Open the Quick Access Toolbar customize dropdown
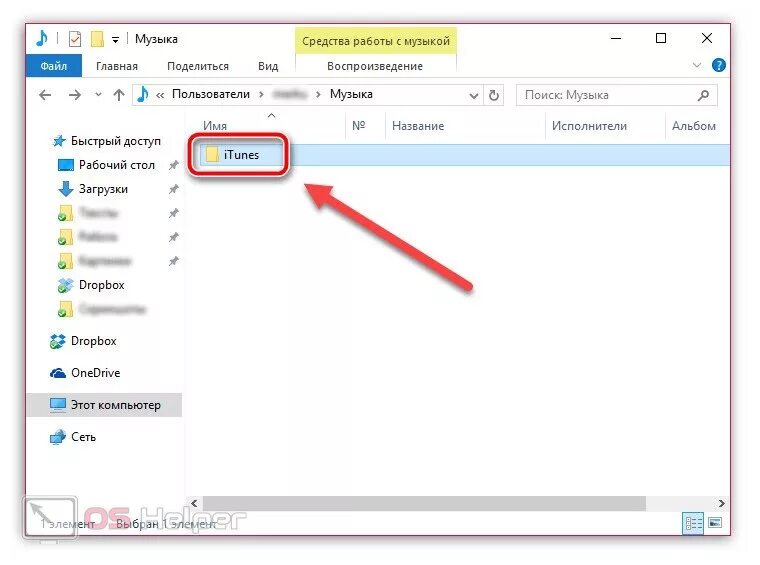The width and height of the screenshot is (760, 565). 115,40
